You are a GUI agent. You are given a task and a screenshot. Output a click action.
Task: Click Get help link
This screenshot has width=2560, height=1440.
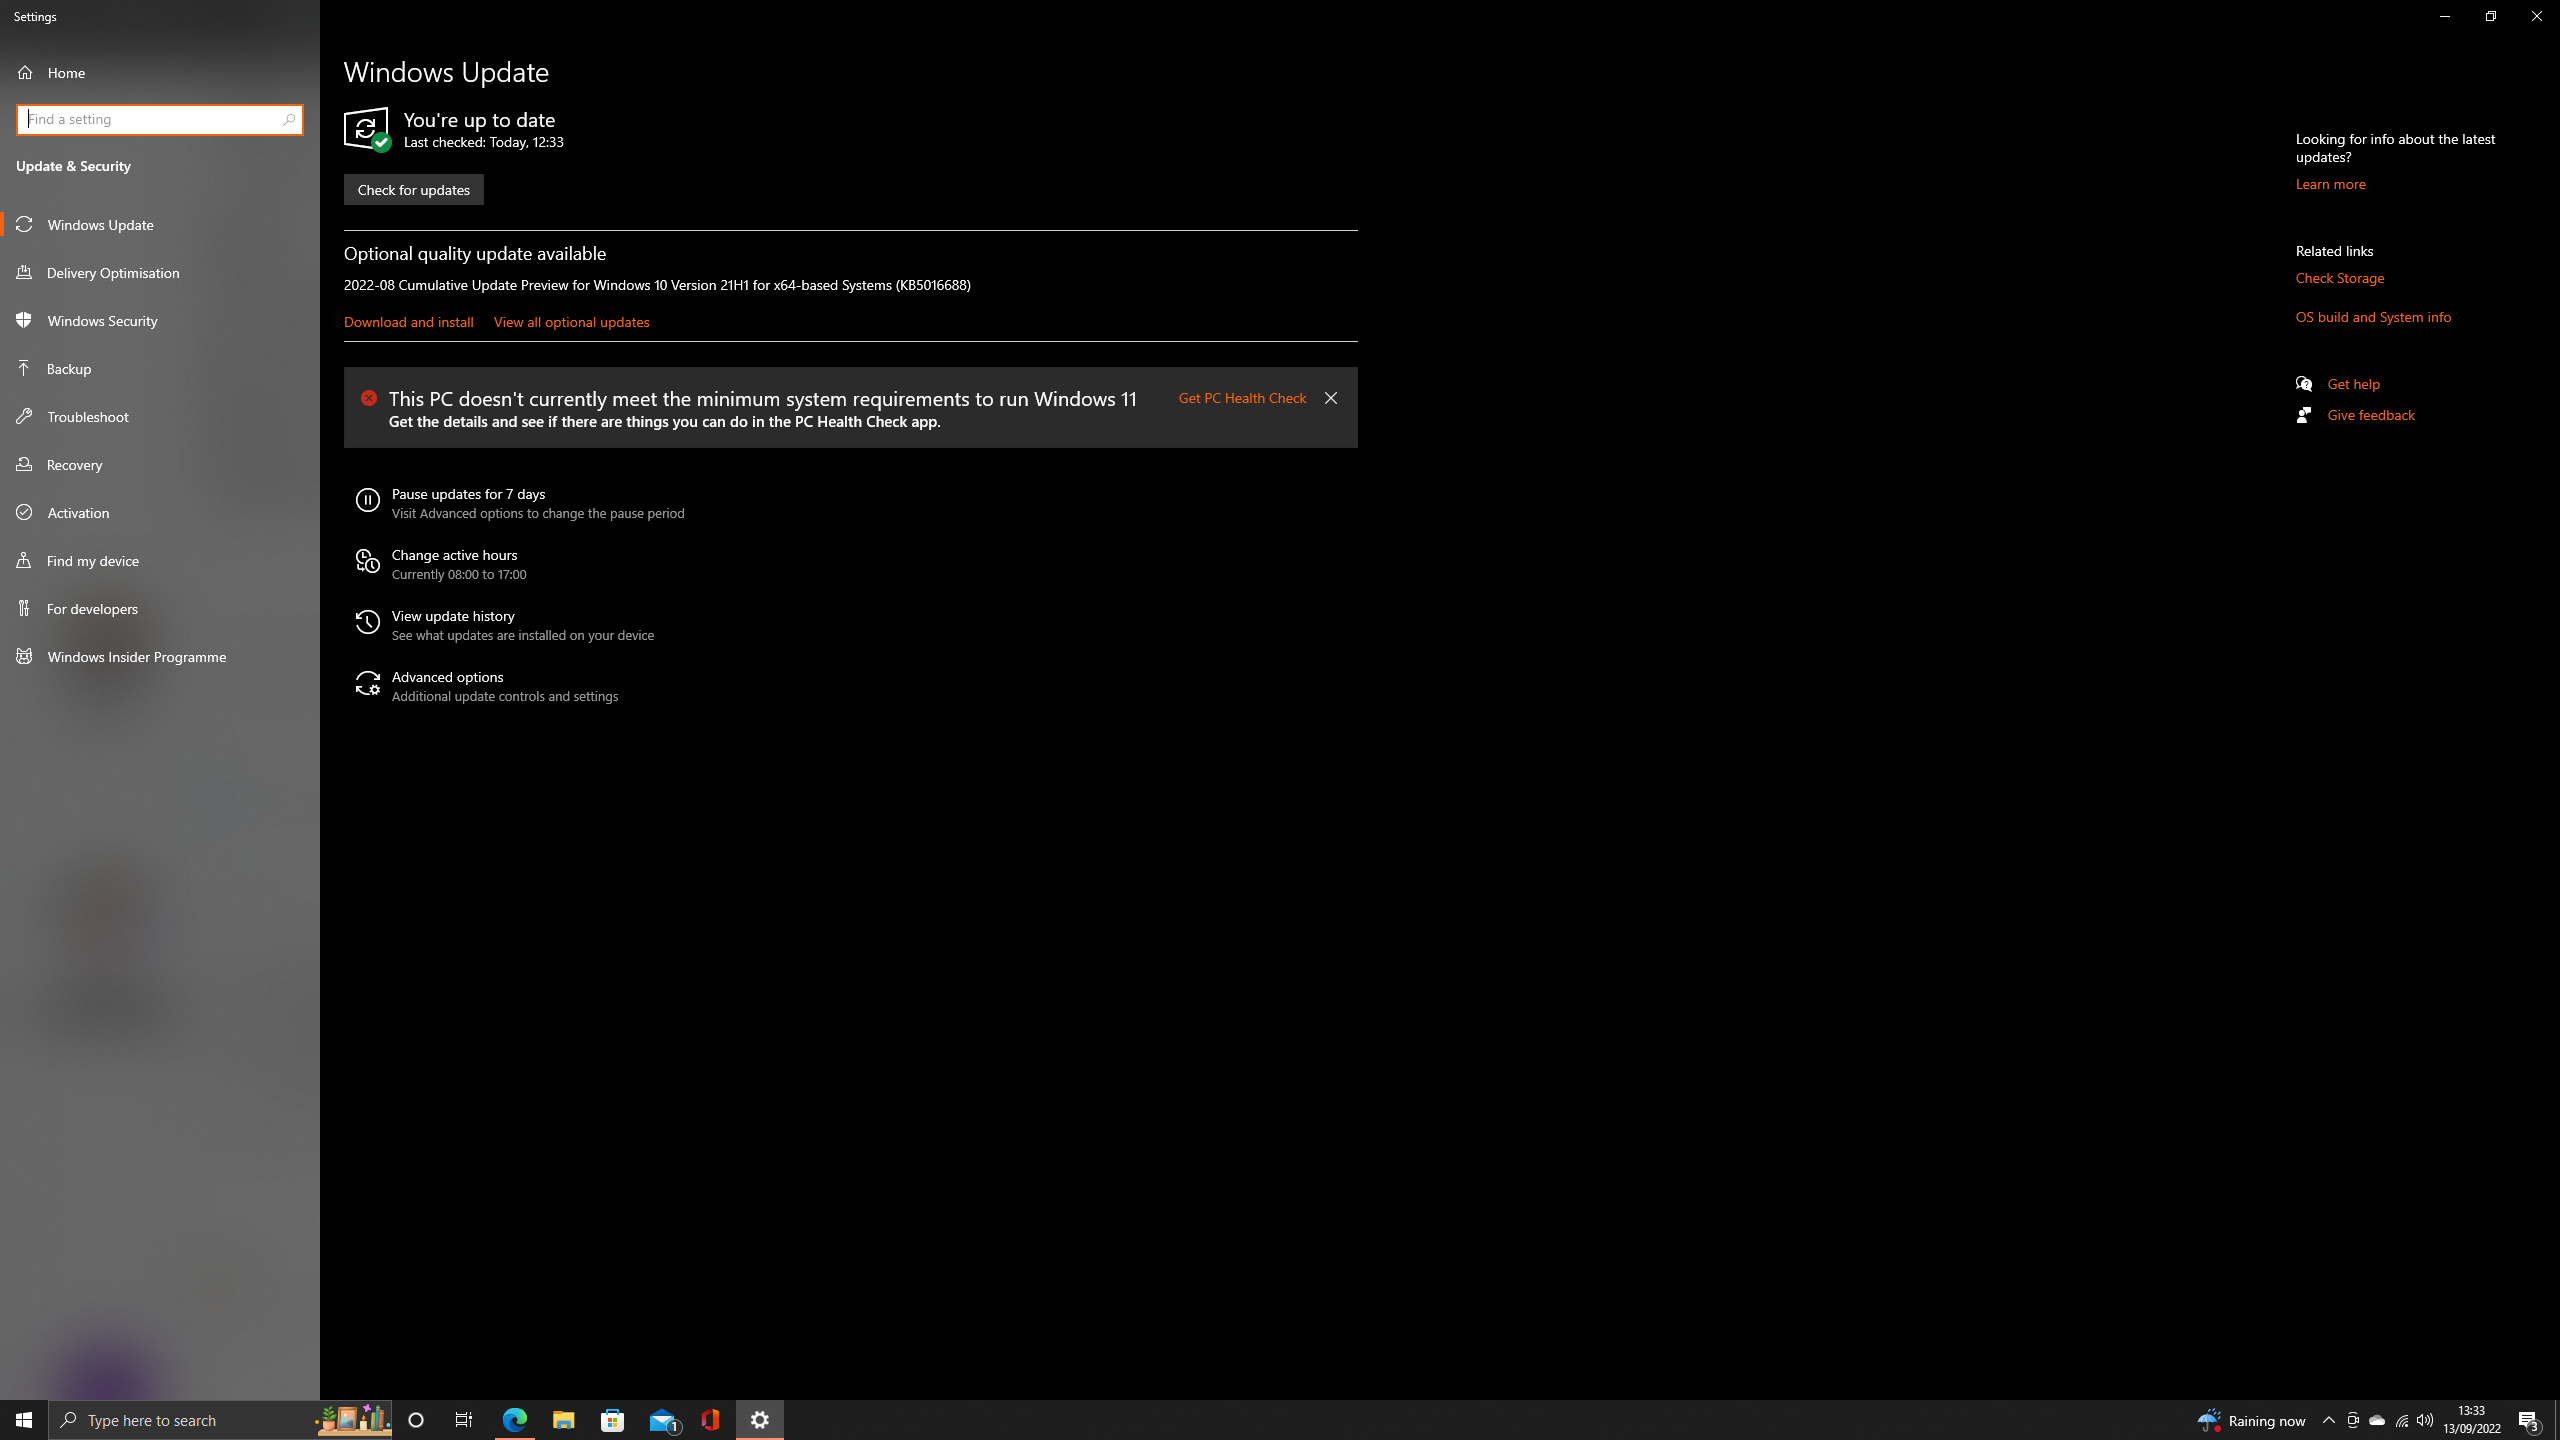[2353, 384]
